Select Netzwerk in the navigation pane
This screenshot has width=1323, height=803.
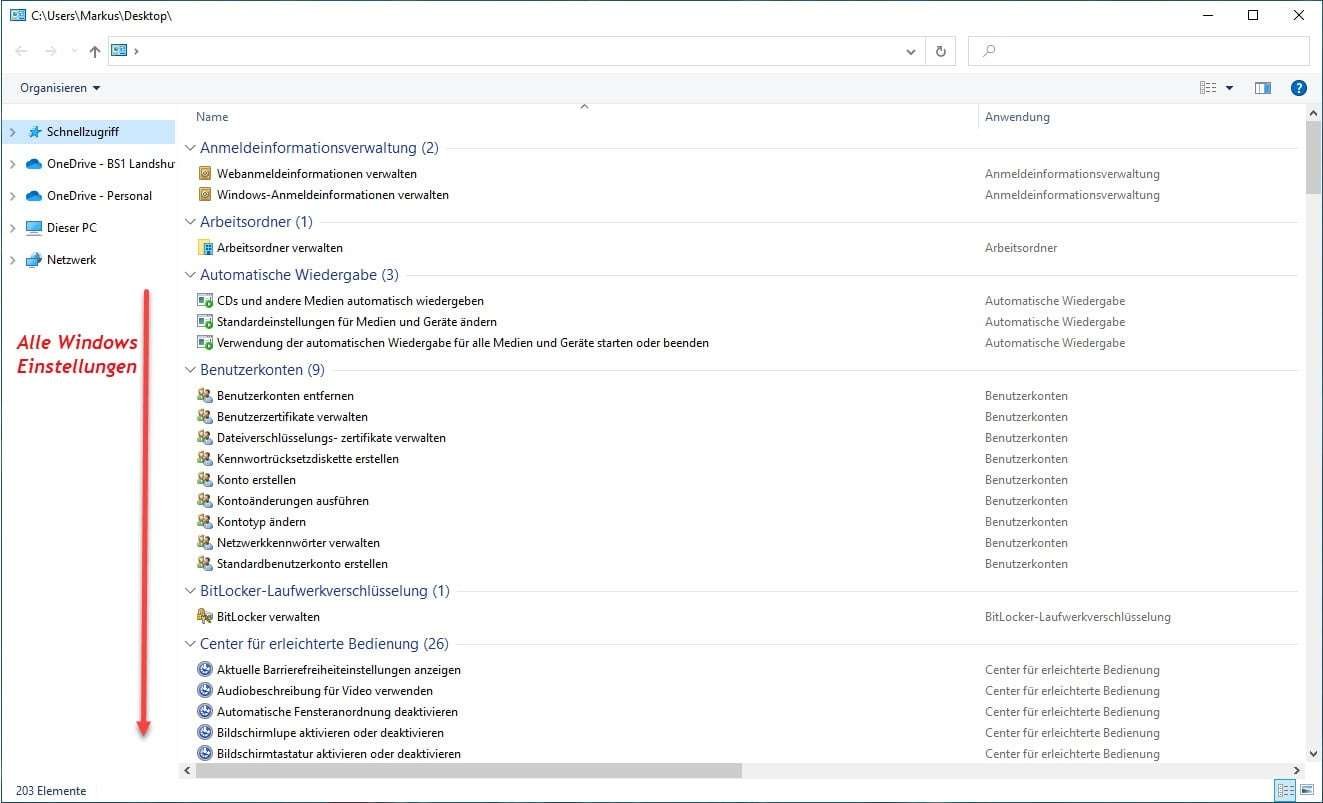tap(68, 259)
